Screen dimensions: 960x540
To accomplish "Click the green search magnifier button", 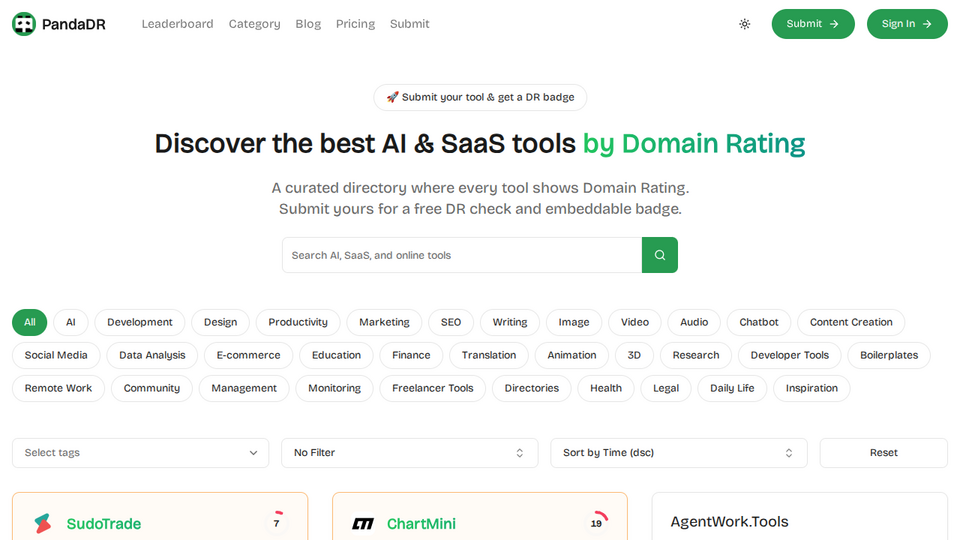I will [x=659, y=255].
